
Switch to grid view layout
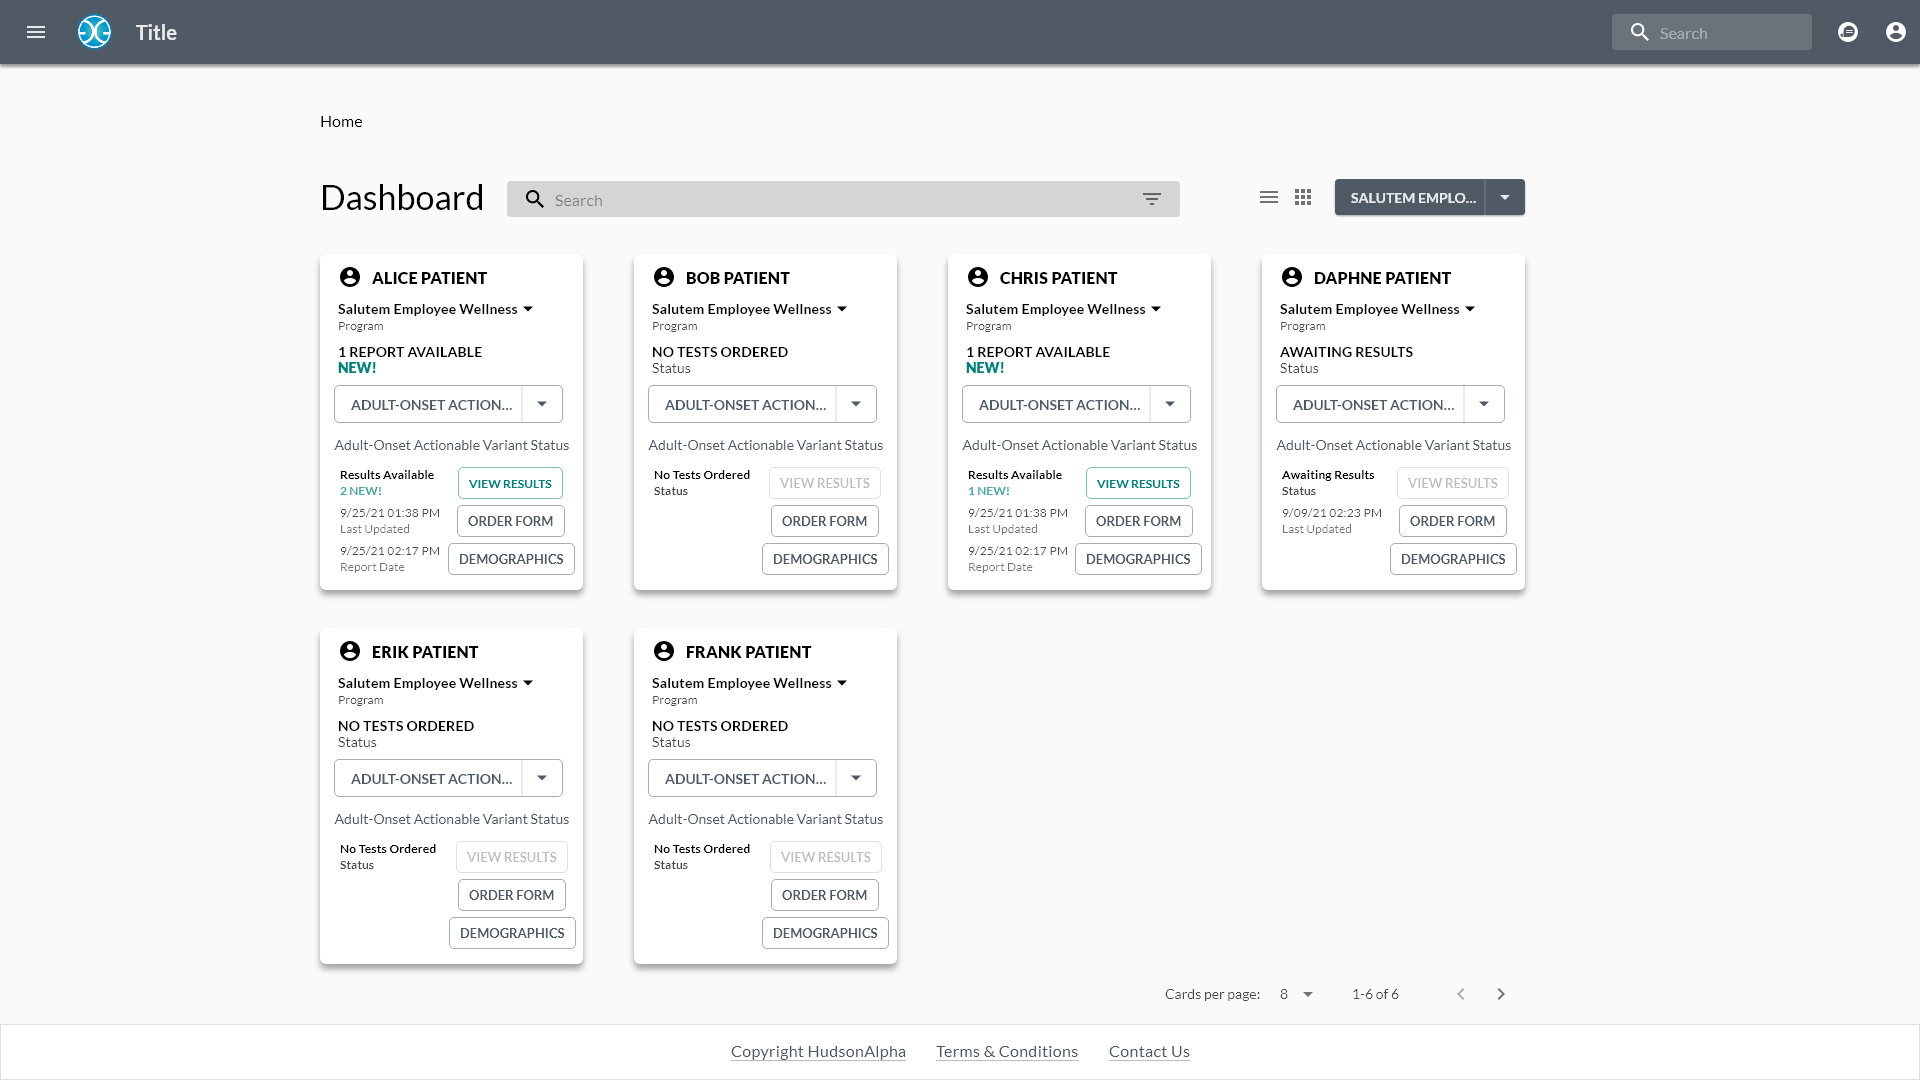pos(1303,197)
